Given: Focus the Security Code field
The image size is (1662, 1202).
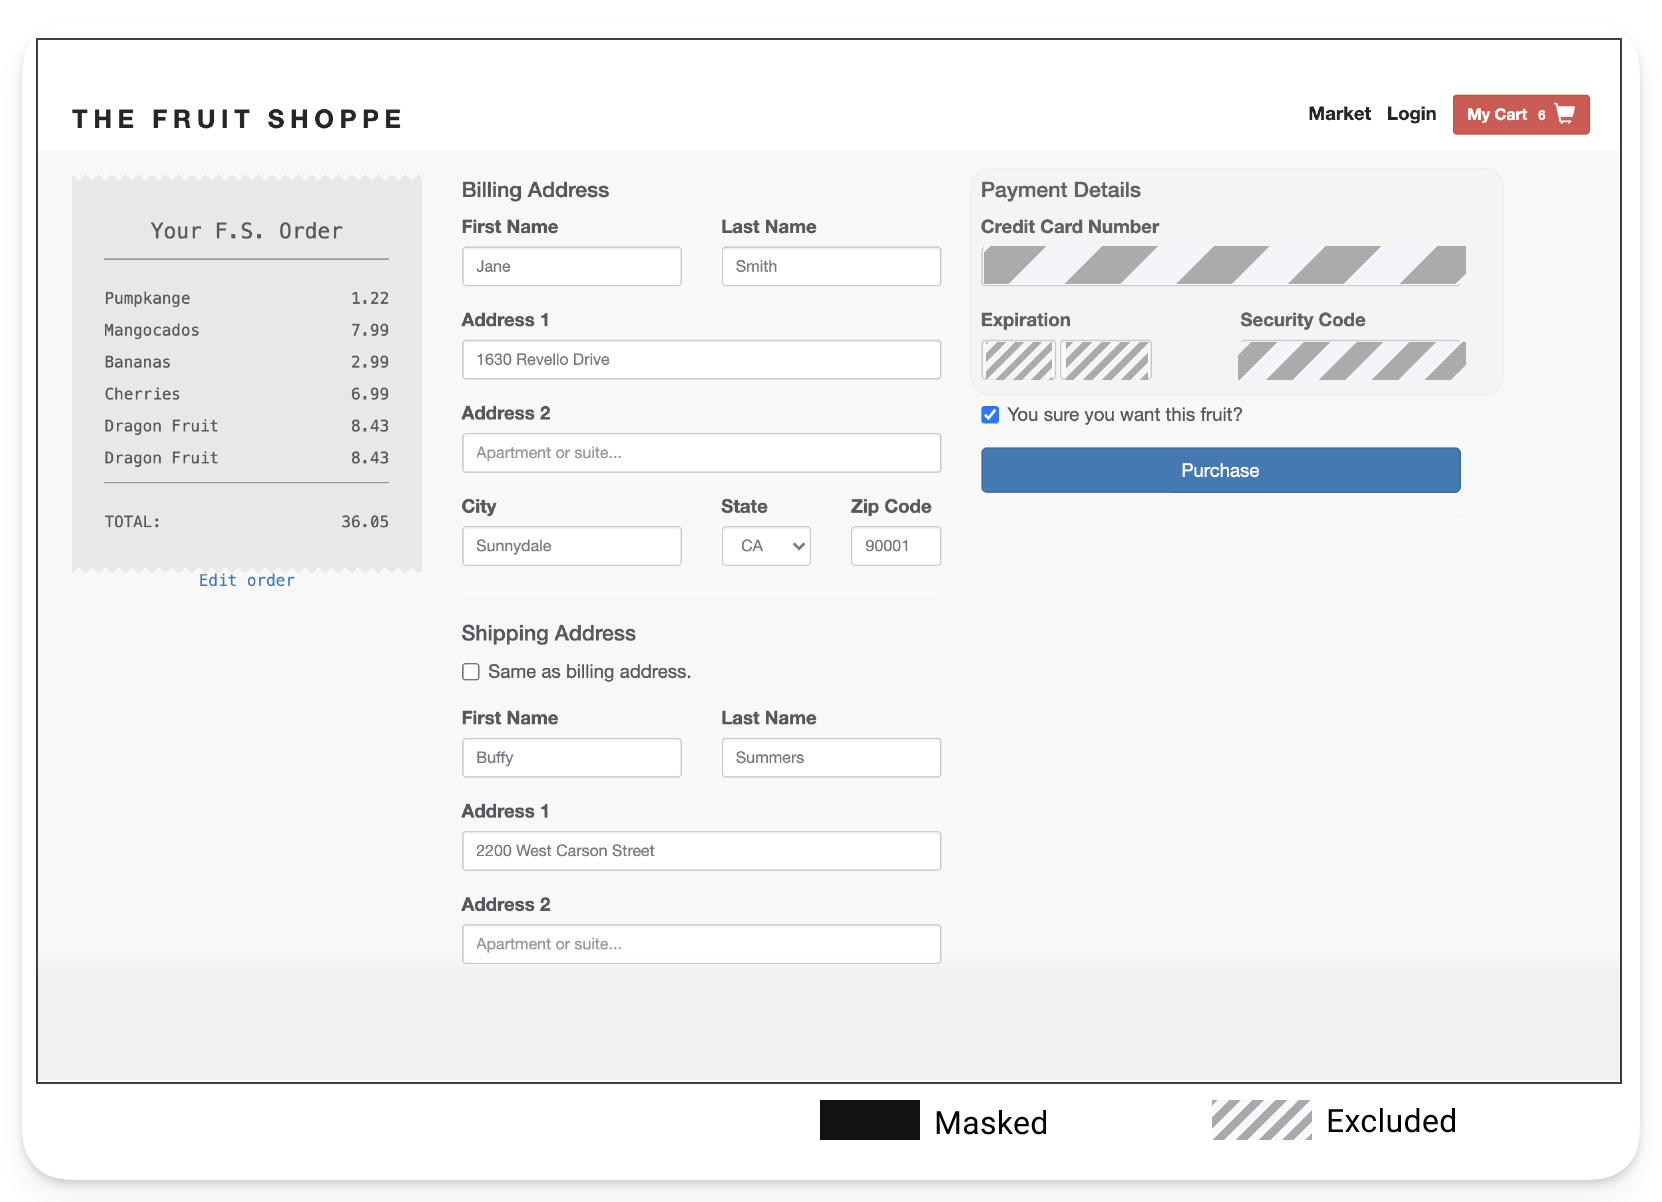Looking at the screenshot, I should pos(1351,360).
